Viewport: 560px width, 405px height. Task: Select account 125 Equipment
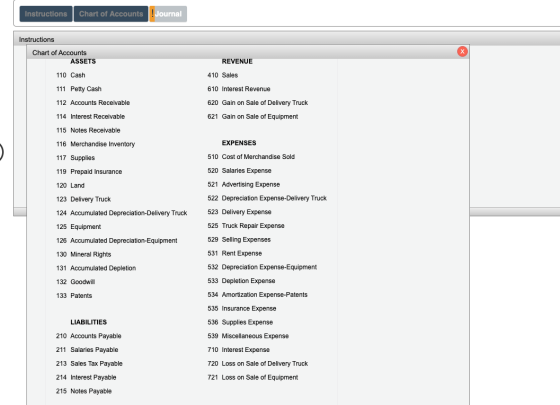79,227
